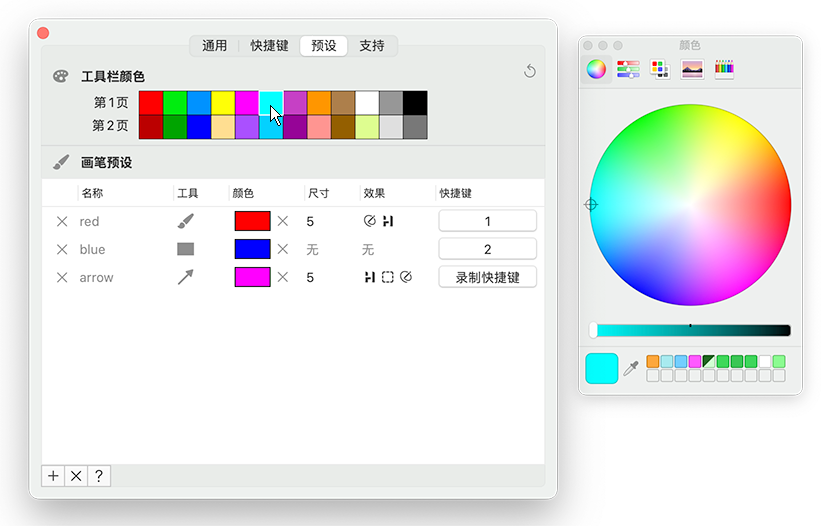The width and height of the screenshot is (826, 526).
Task: Reset toolbar colors with the circular arrow icon
Action: tap(530, 71)
